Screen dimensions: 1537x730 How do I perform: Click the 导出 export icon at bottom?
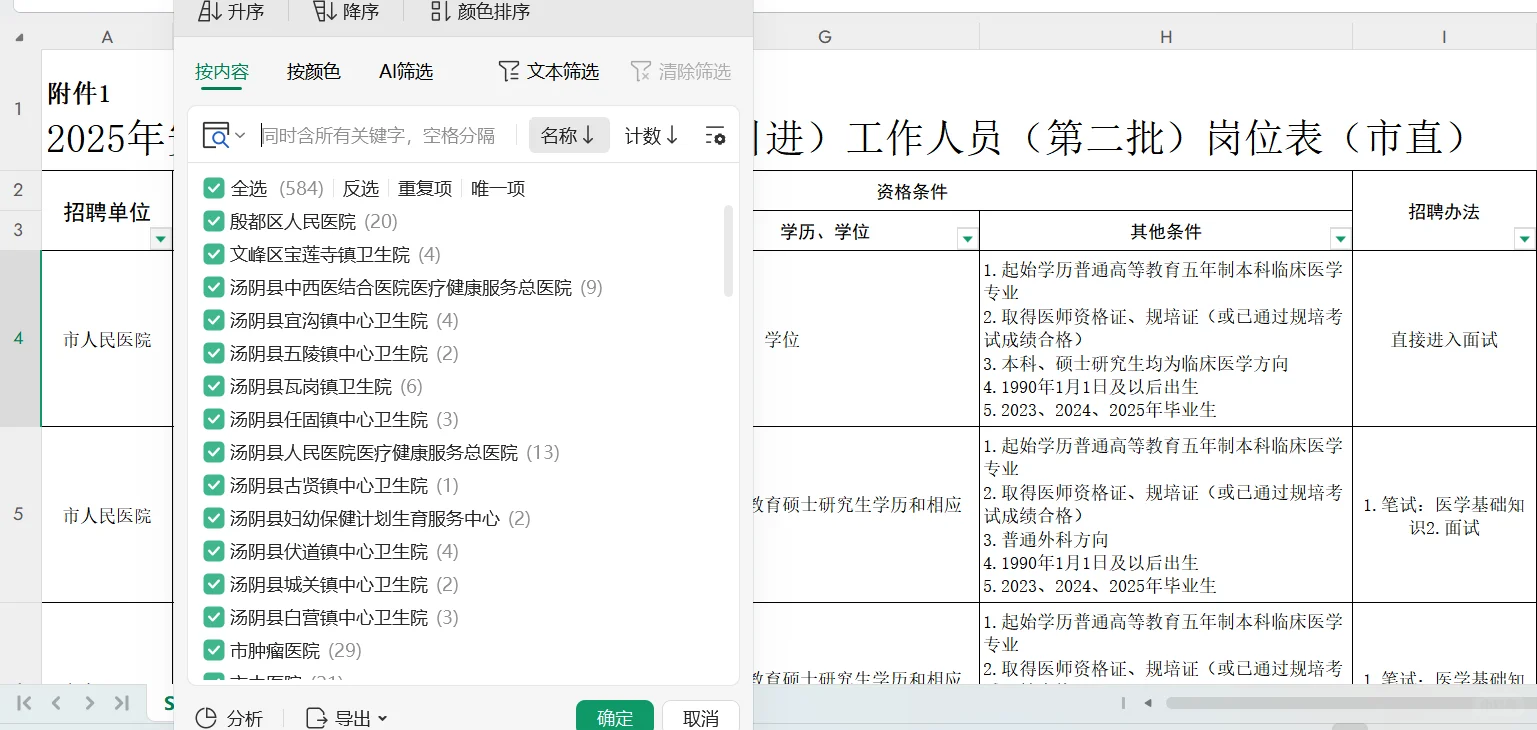click(316, 717)
